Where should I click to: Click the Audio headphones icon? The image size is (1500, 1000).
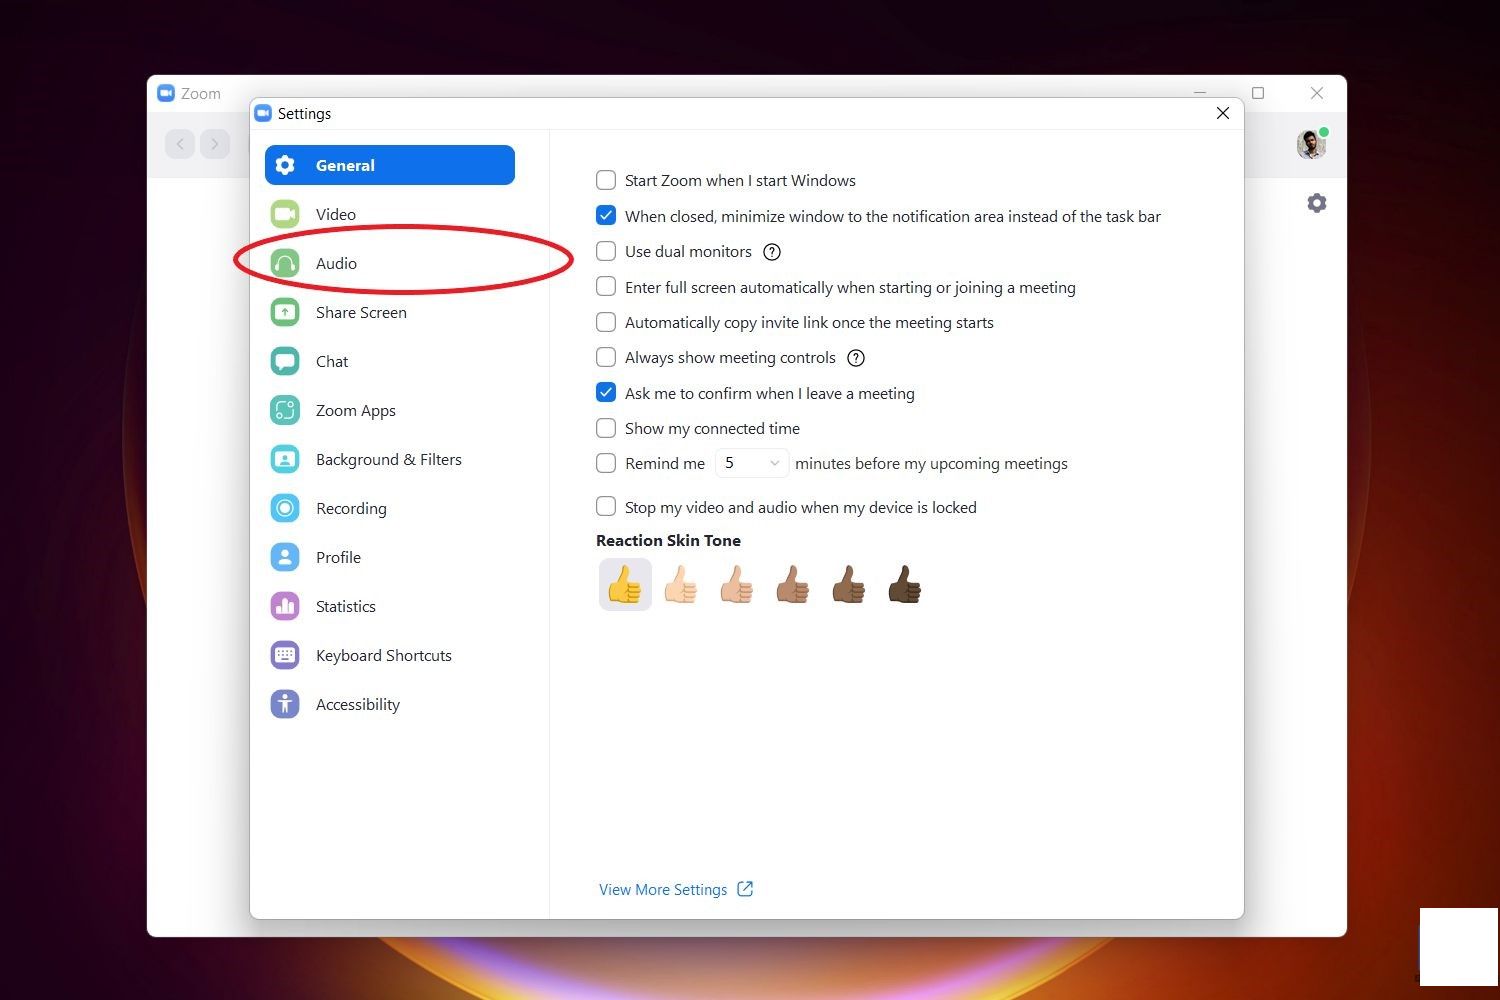coord(285,263)
